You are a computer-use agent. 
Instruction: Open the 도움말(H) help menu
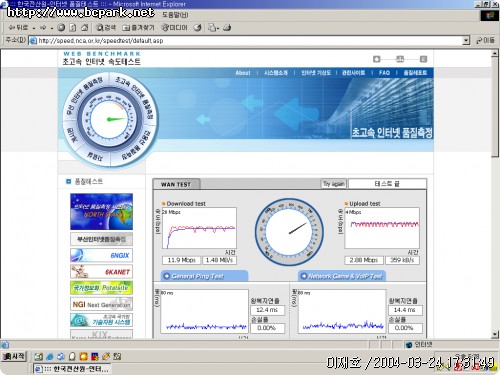coord(175,15)
